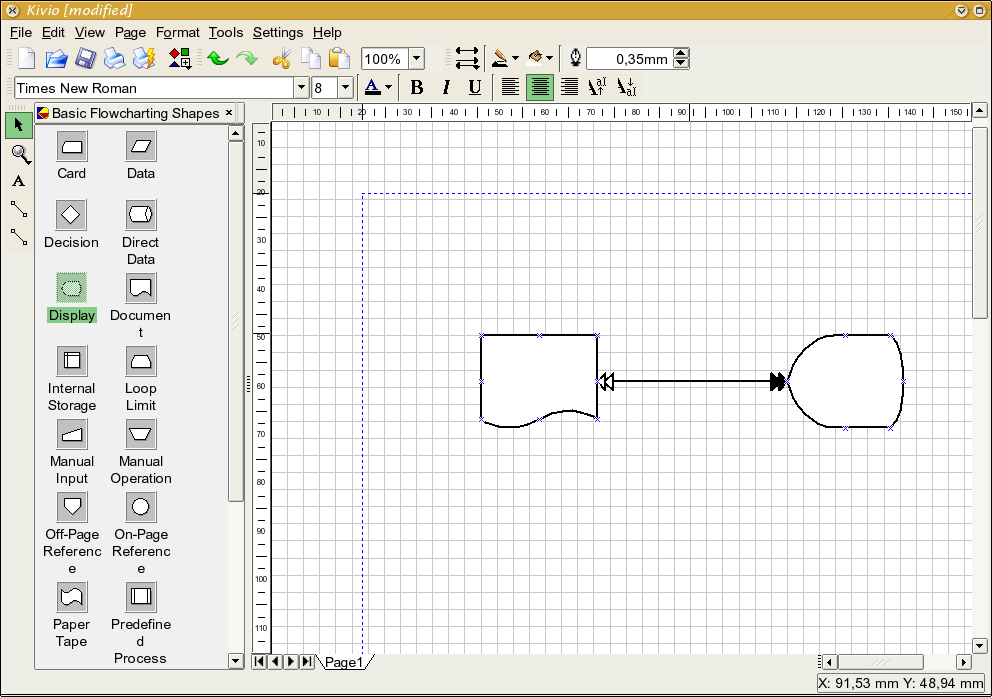
Task: Open the line color dropdown arrow
Action: coord(516,58)
